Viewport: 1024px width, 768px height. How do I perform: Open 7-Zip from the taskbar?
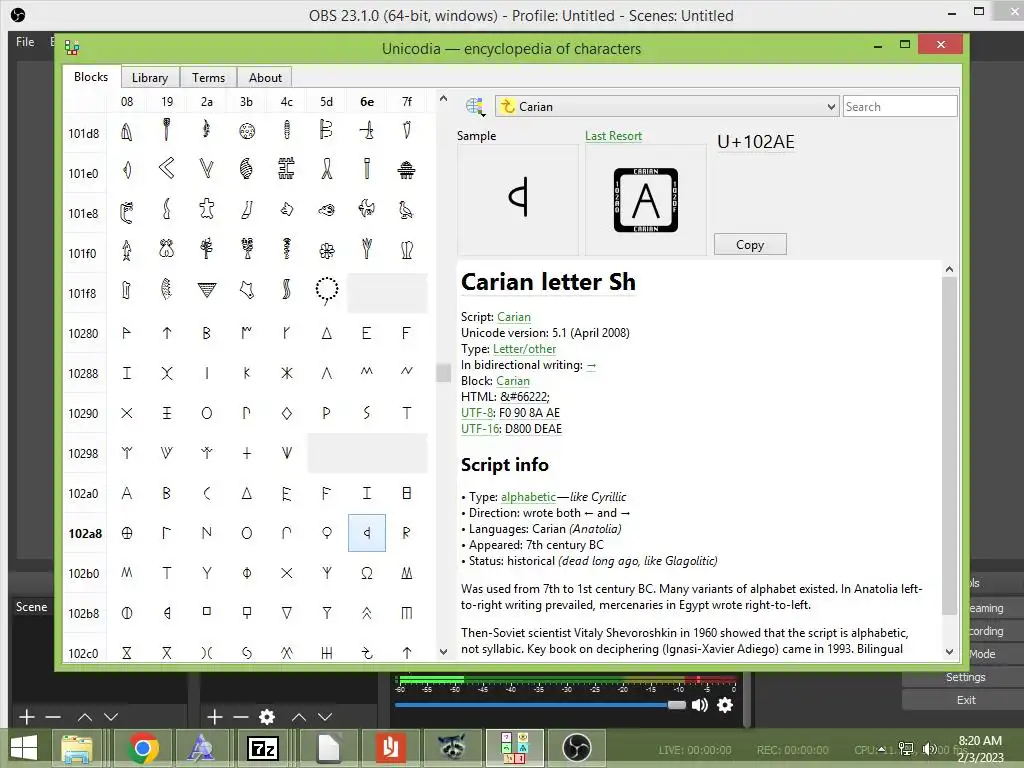(263, 748)
